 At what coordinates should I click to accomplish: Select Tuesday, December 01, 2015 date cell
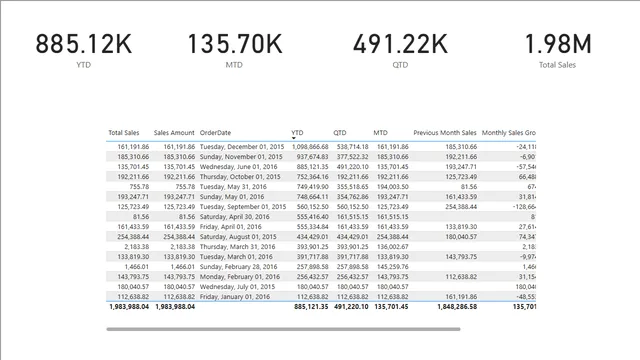242,147
